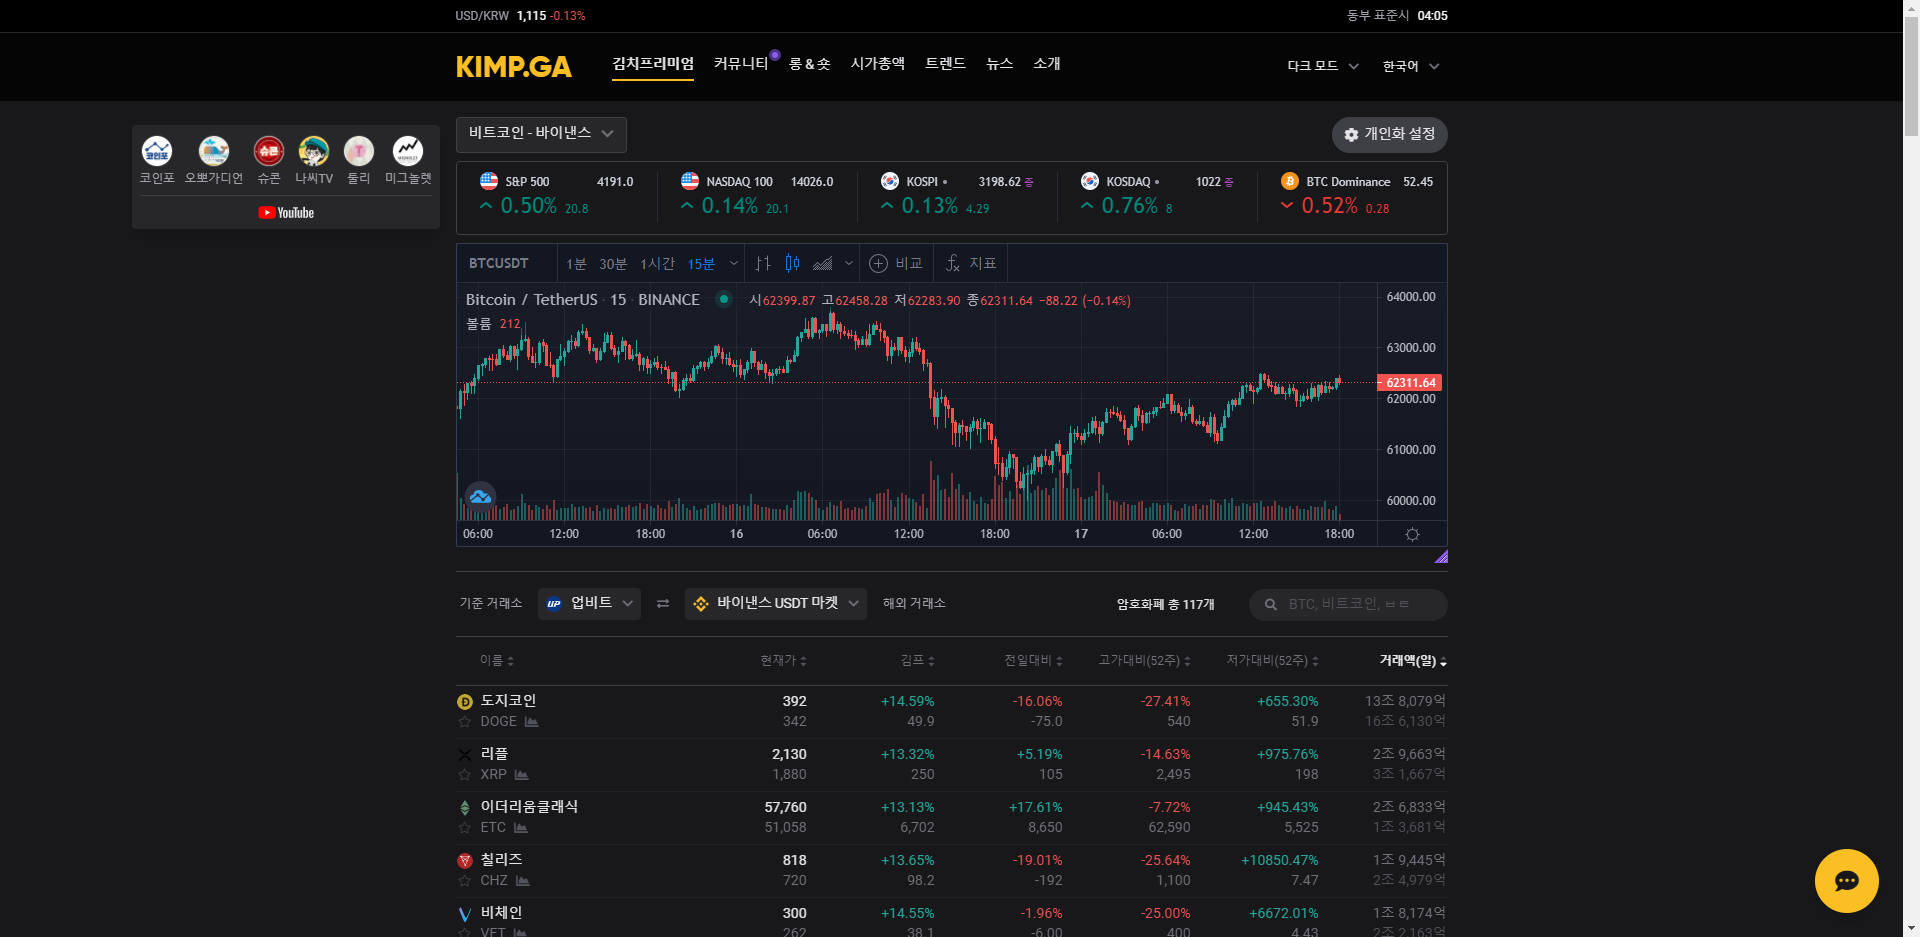
Task: Select the area chart style icon
Action: pyautogui.click(x=822, y=263)
